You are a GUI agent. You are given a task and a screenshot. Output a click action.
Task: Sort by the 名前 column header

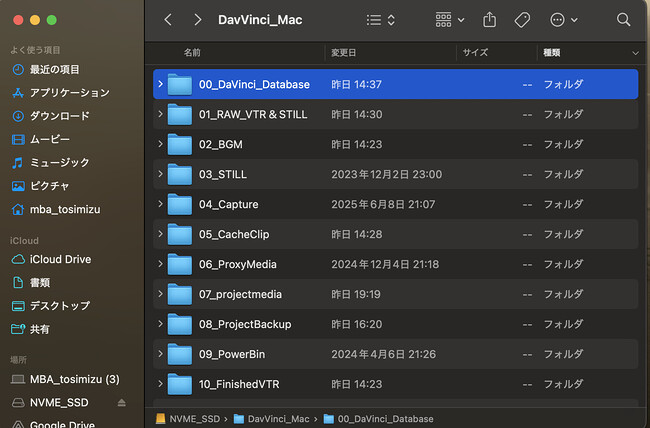click(x=192, y=53)
